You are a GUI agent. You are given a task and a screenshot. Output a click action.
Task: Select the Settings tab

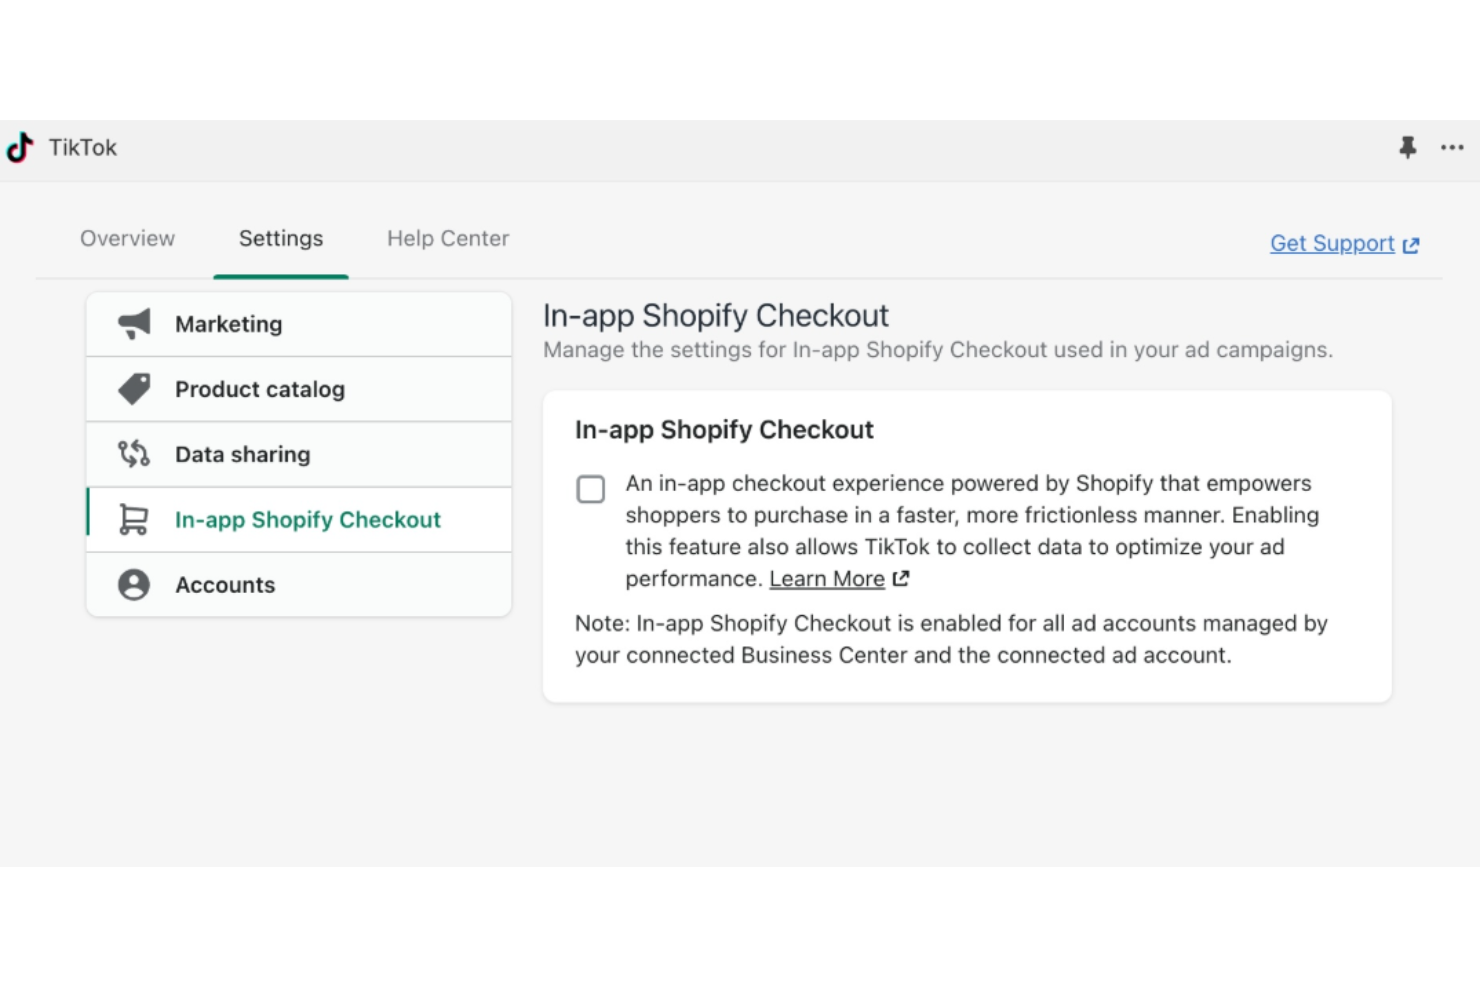[281, 239]
